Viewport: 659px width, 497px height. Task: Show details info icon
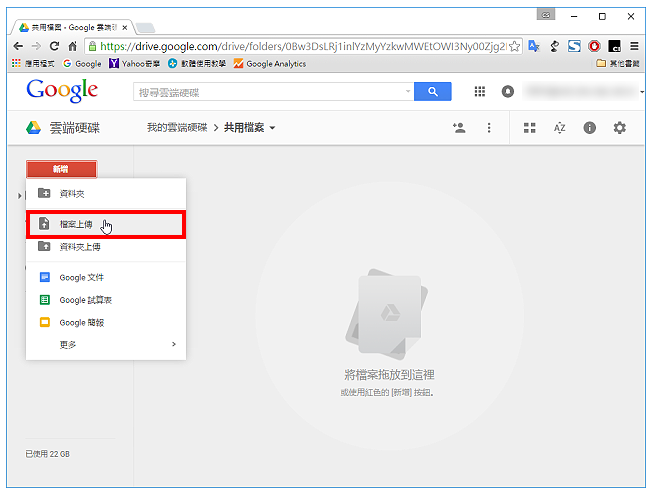[x=590, y=128]
